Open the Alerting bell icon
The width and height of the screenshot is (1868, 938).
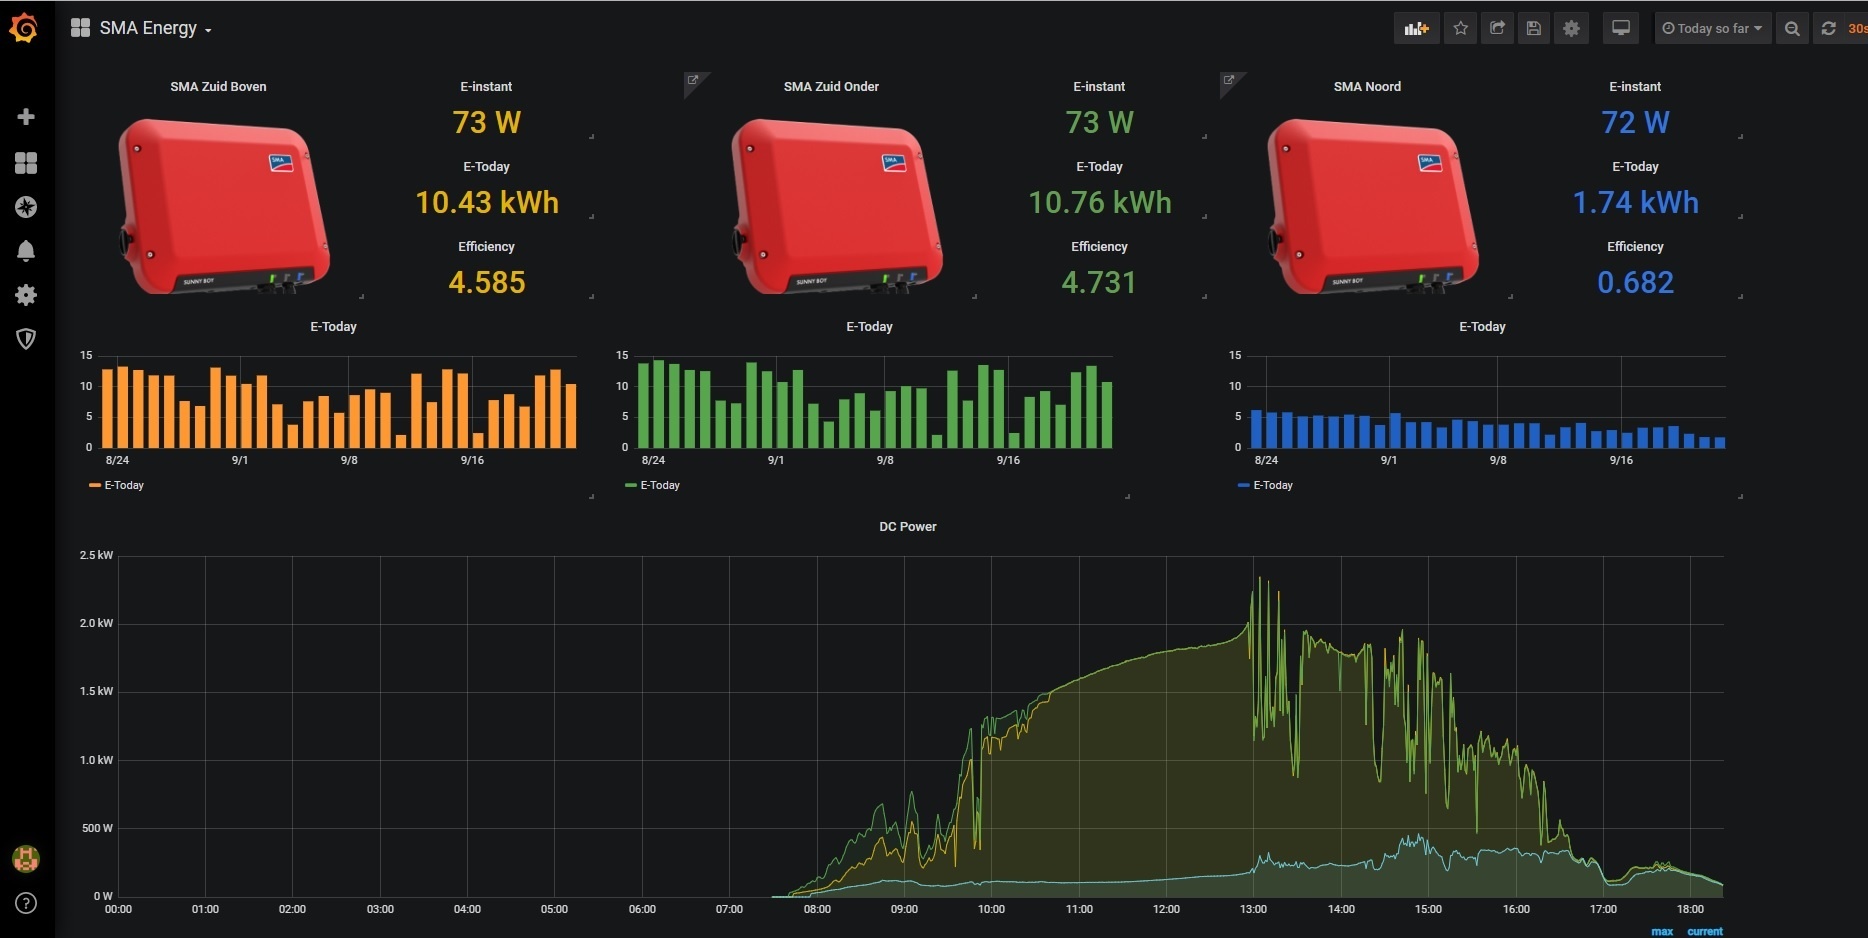click(26, 251)
